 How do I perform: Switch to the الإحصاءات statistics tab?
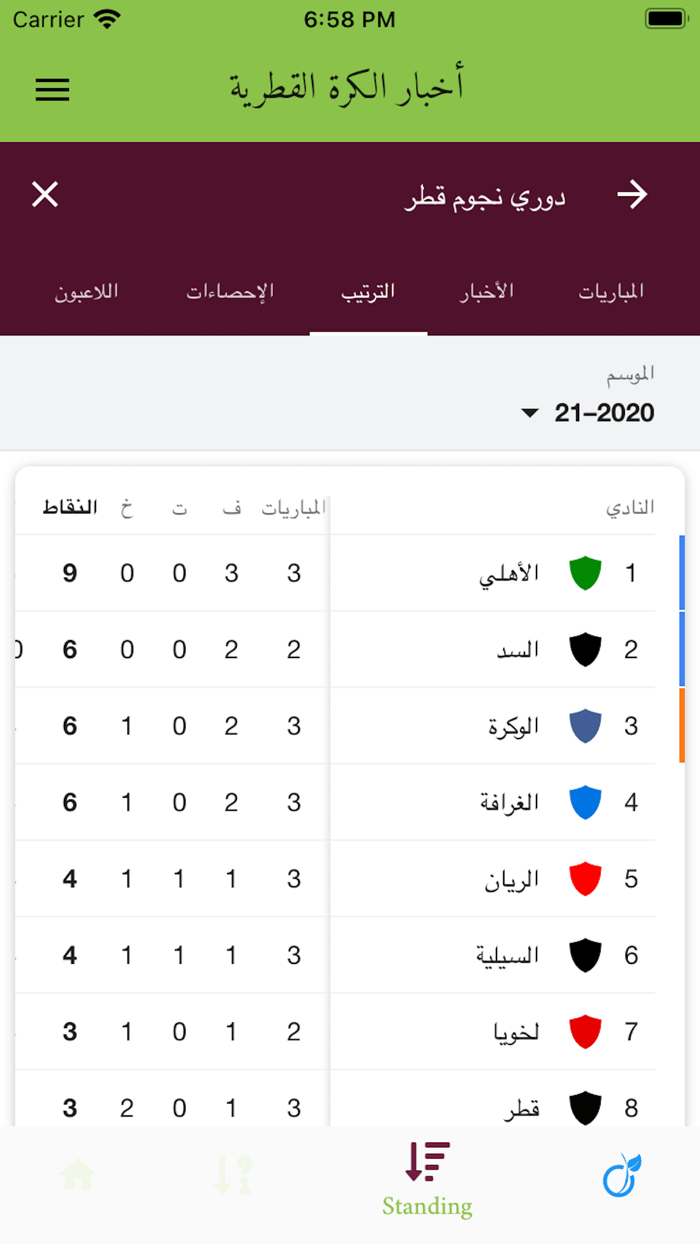tap(232, 291)
